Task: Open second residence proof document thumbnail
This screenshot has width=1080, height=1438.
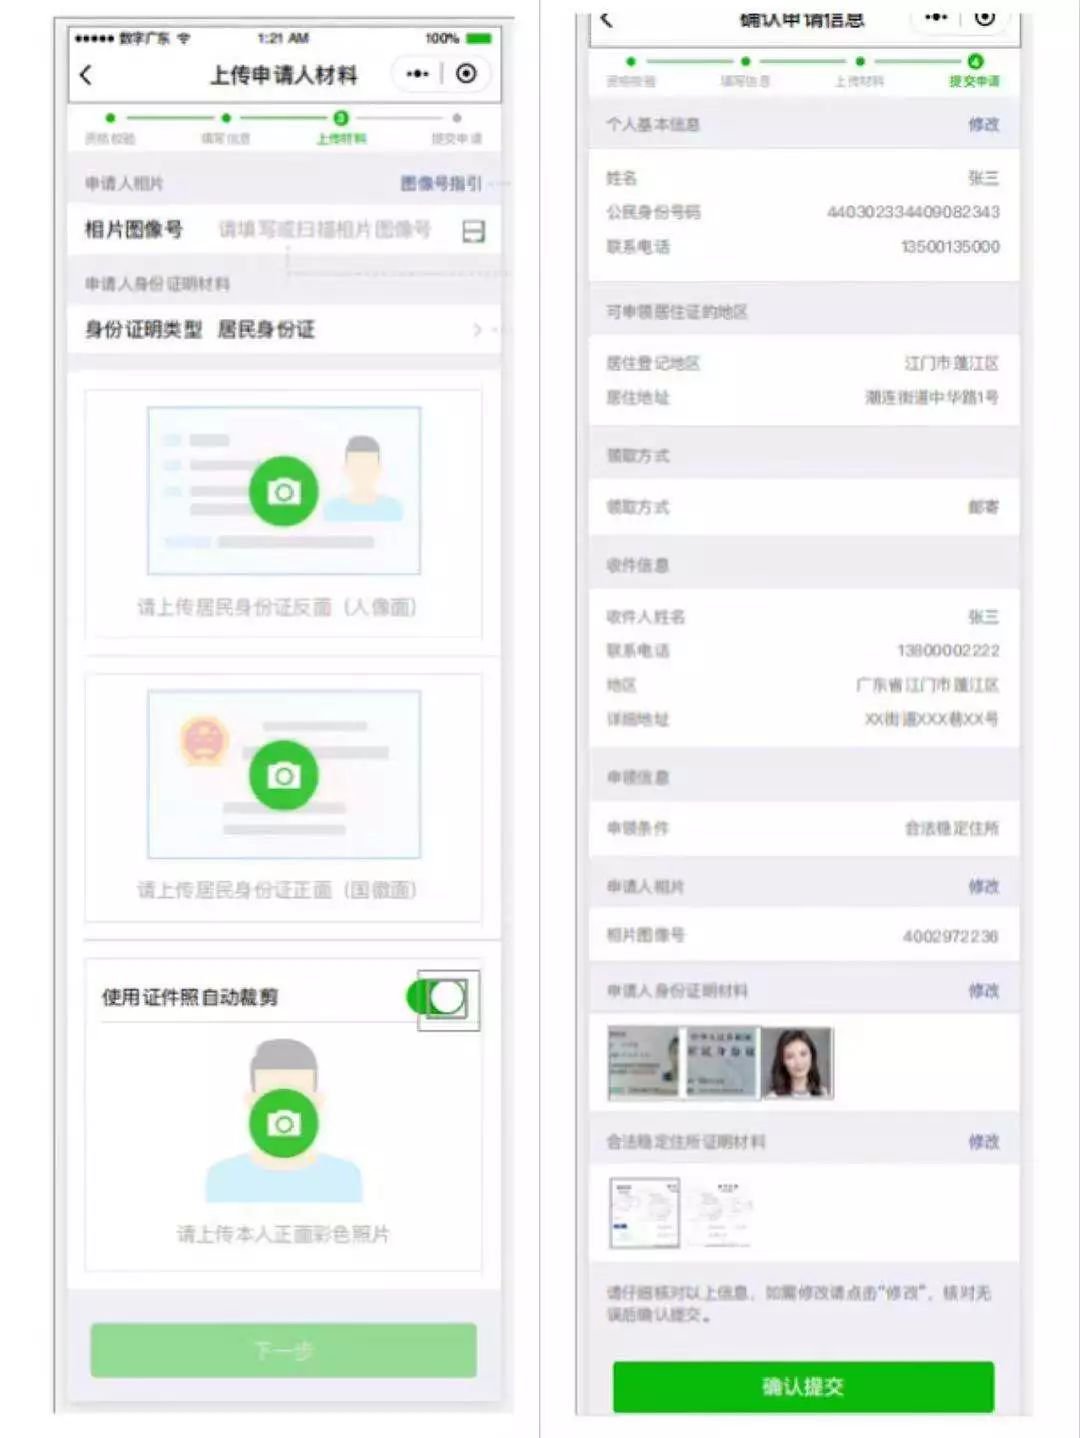Action: point(721,1213)
